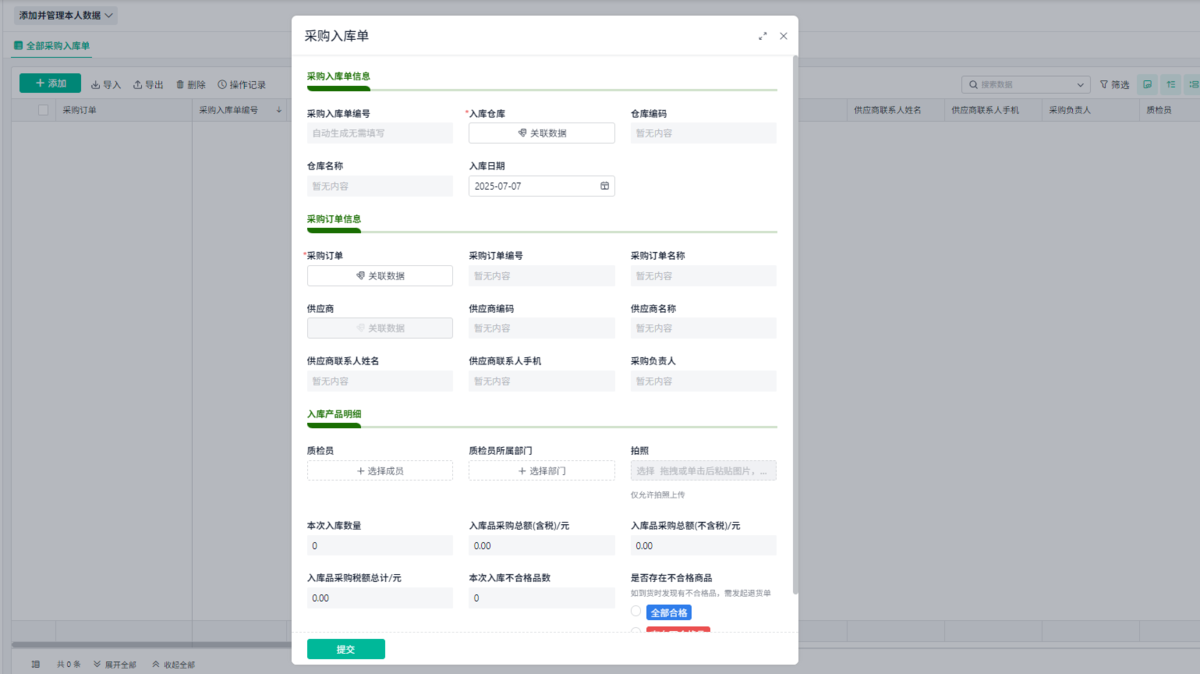Toggle select-all checkbox in table header
Screen dimensions: 1200x674
coord(43,110)
